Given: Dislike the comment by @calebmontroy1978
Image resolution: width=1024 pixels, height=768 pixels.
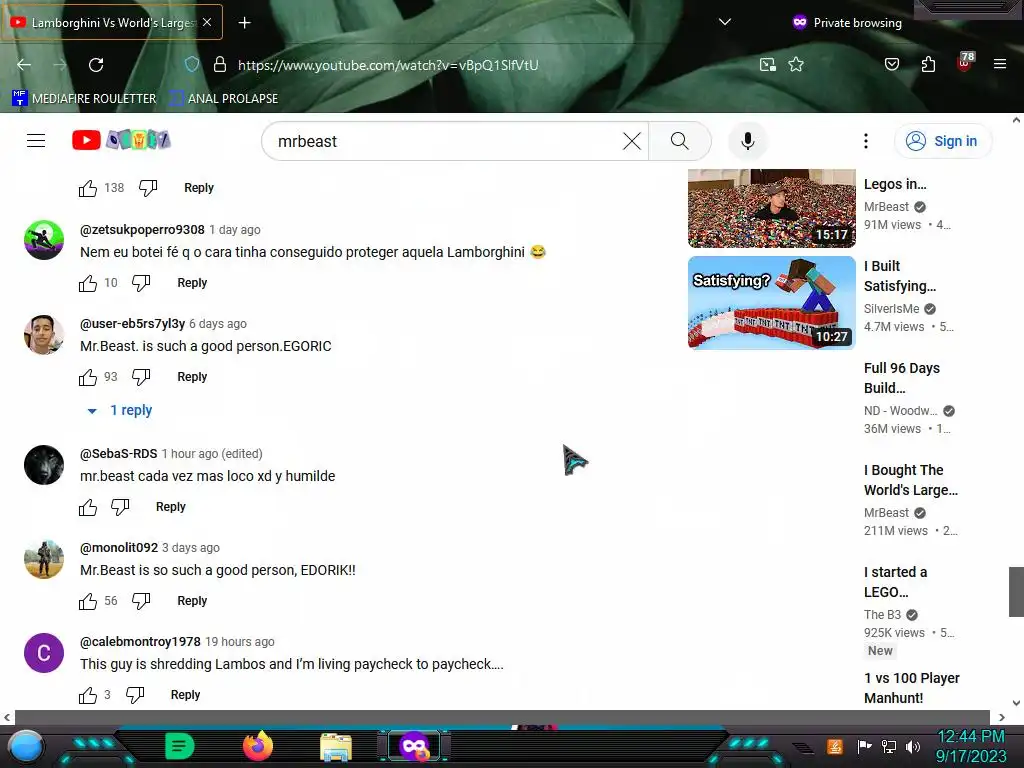Looking at the screenshot, I should pyautogui.click(x=135, y=695).
